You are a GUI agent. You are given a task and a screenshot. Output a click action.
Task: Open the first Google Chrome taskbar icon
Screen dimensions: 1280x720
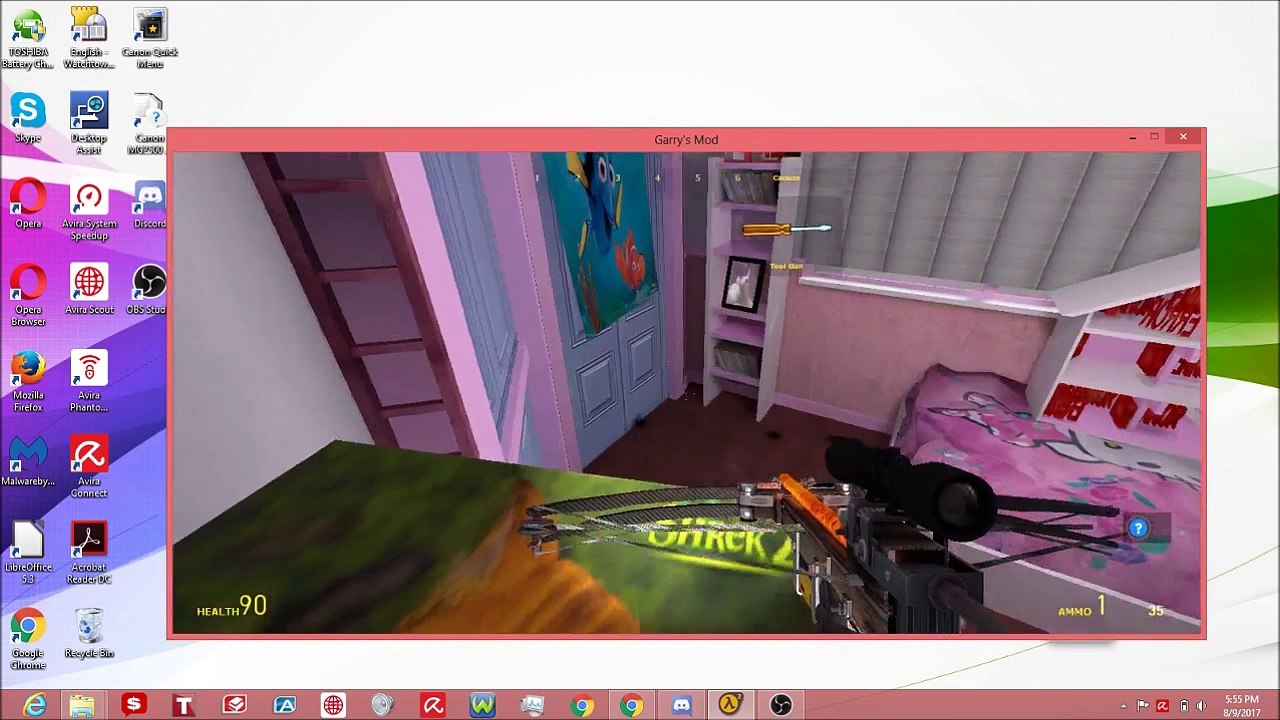click(582, 705)
